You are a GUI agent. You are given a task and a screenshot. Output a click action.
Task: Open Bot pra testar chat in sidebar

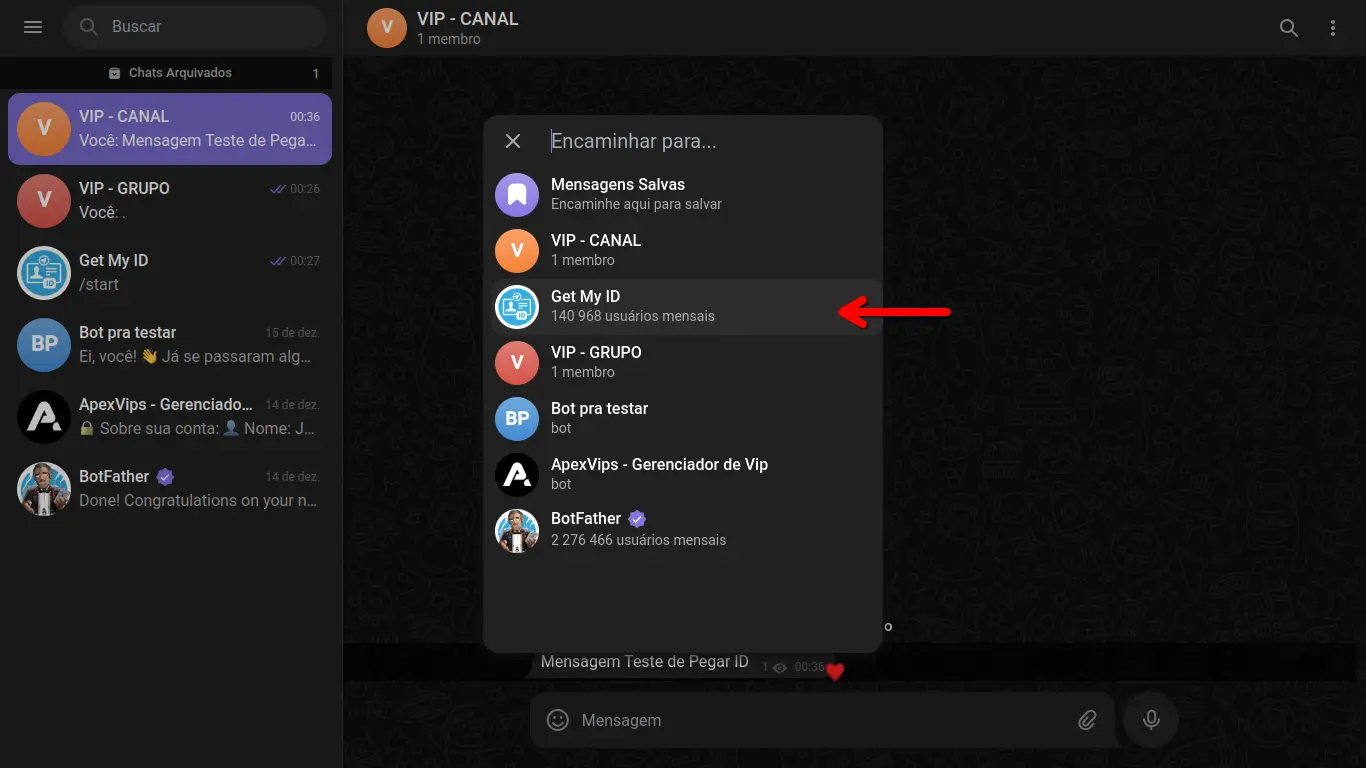pos(170,344)
